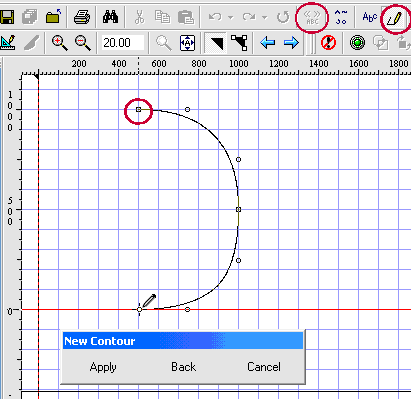Click the set-square and pencil geometry icon
Image resolution: width=411 pixels, height=399 pixels.
coord(7,43)
